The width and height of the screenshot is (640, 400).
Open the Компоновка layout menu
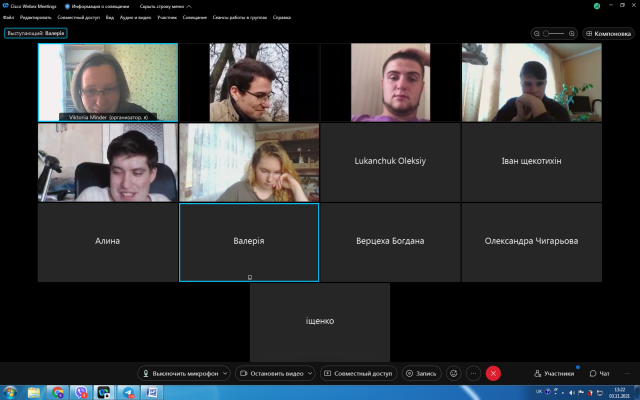[609, 33]
